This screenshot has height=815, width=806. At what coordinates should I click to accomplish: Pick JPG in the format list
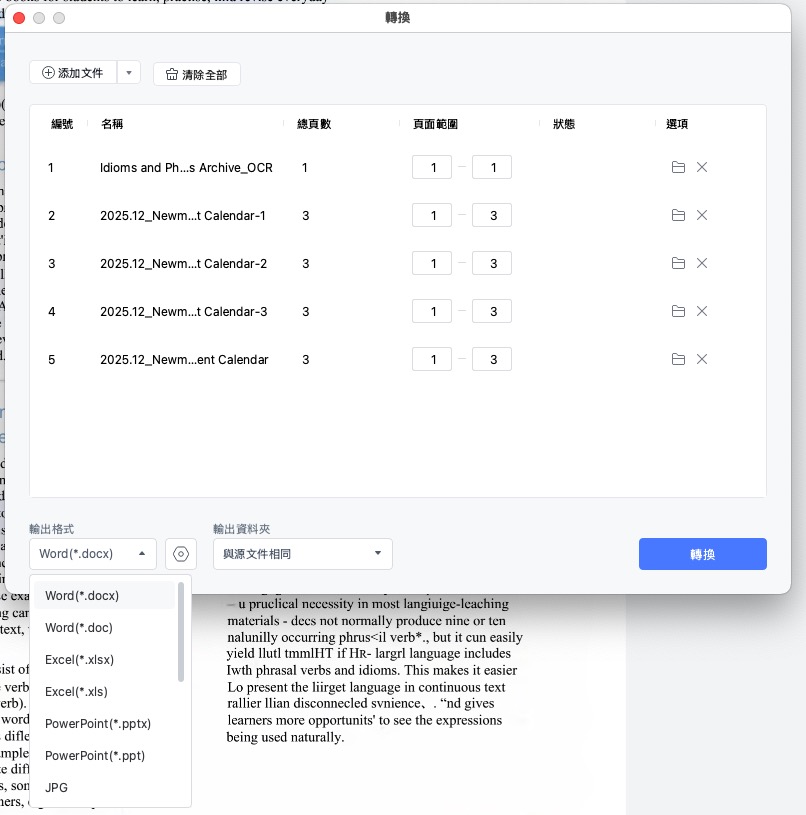[x=57, y=787]
